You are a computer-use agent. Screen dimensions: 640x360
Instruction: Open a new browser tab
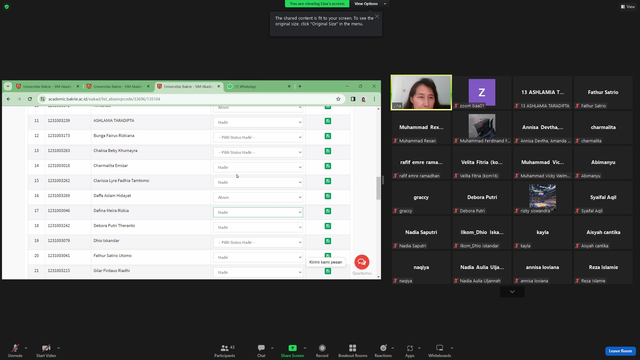click(x=300, y=87)
